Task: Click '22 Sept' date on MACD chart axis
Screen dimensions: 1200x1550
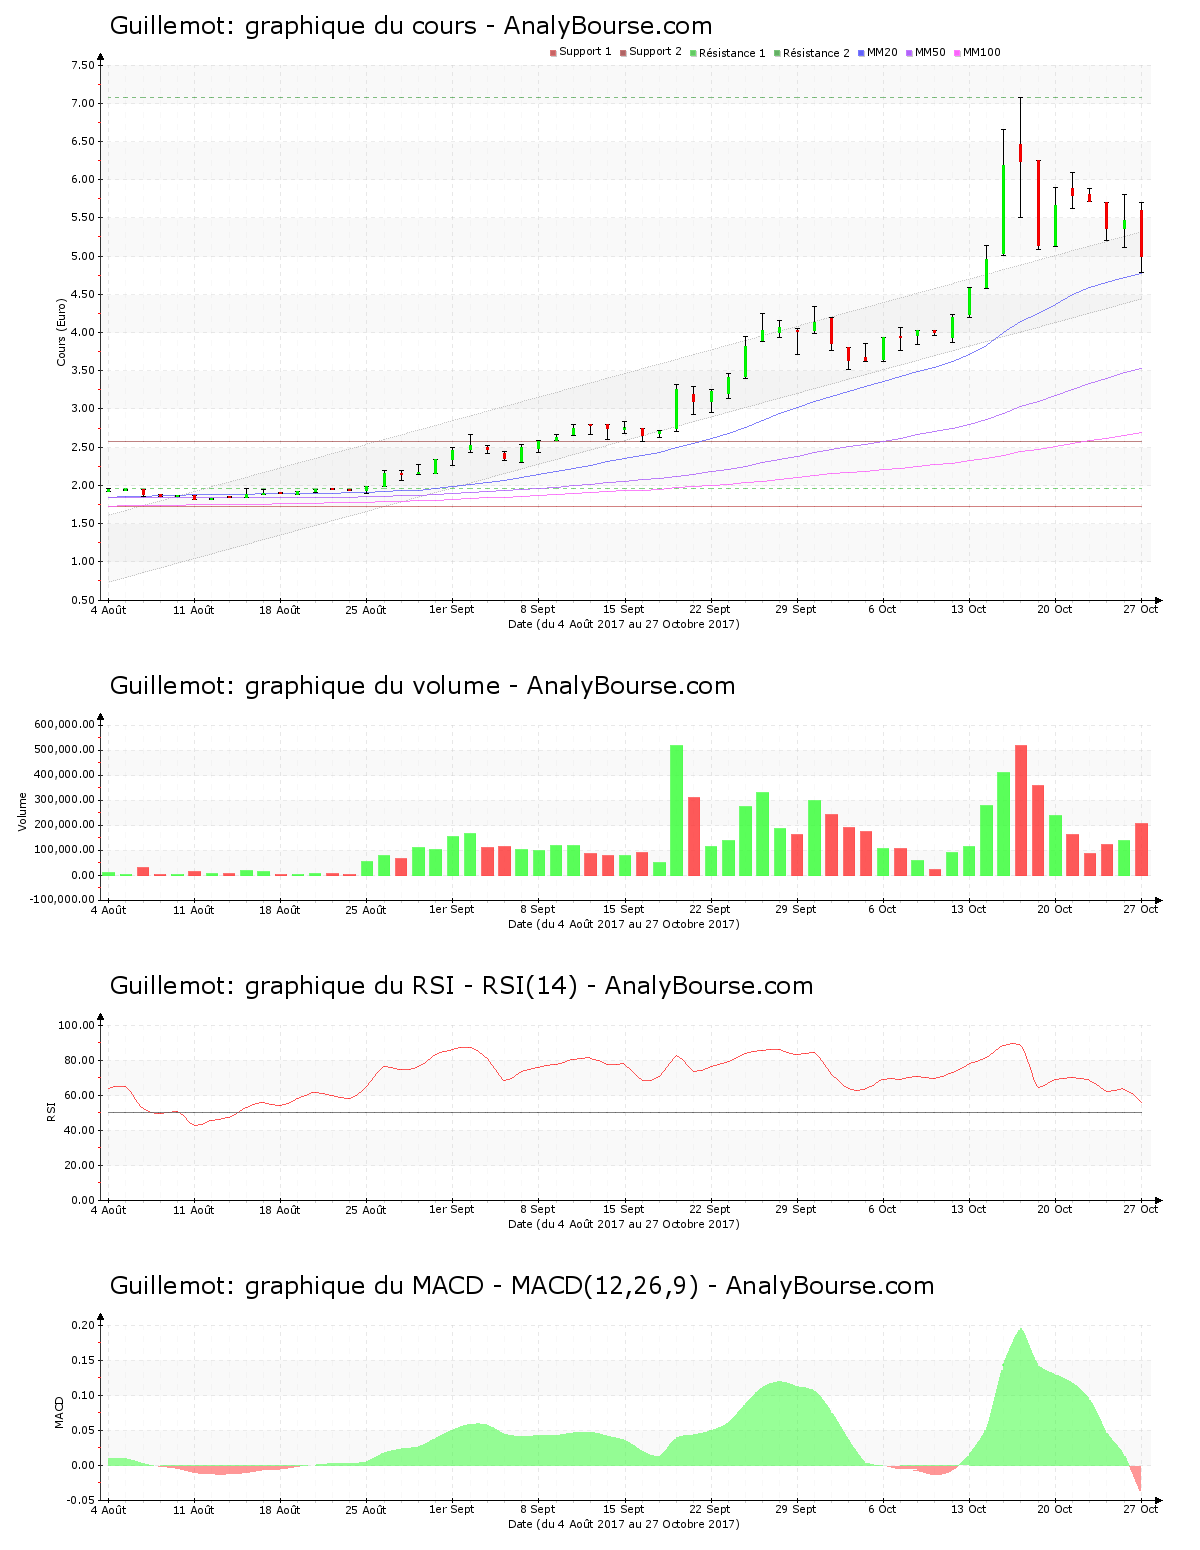Action: tap(710, 1510)
